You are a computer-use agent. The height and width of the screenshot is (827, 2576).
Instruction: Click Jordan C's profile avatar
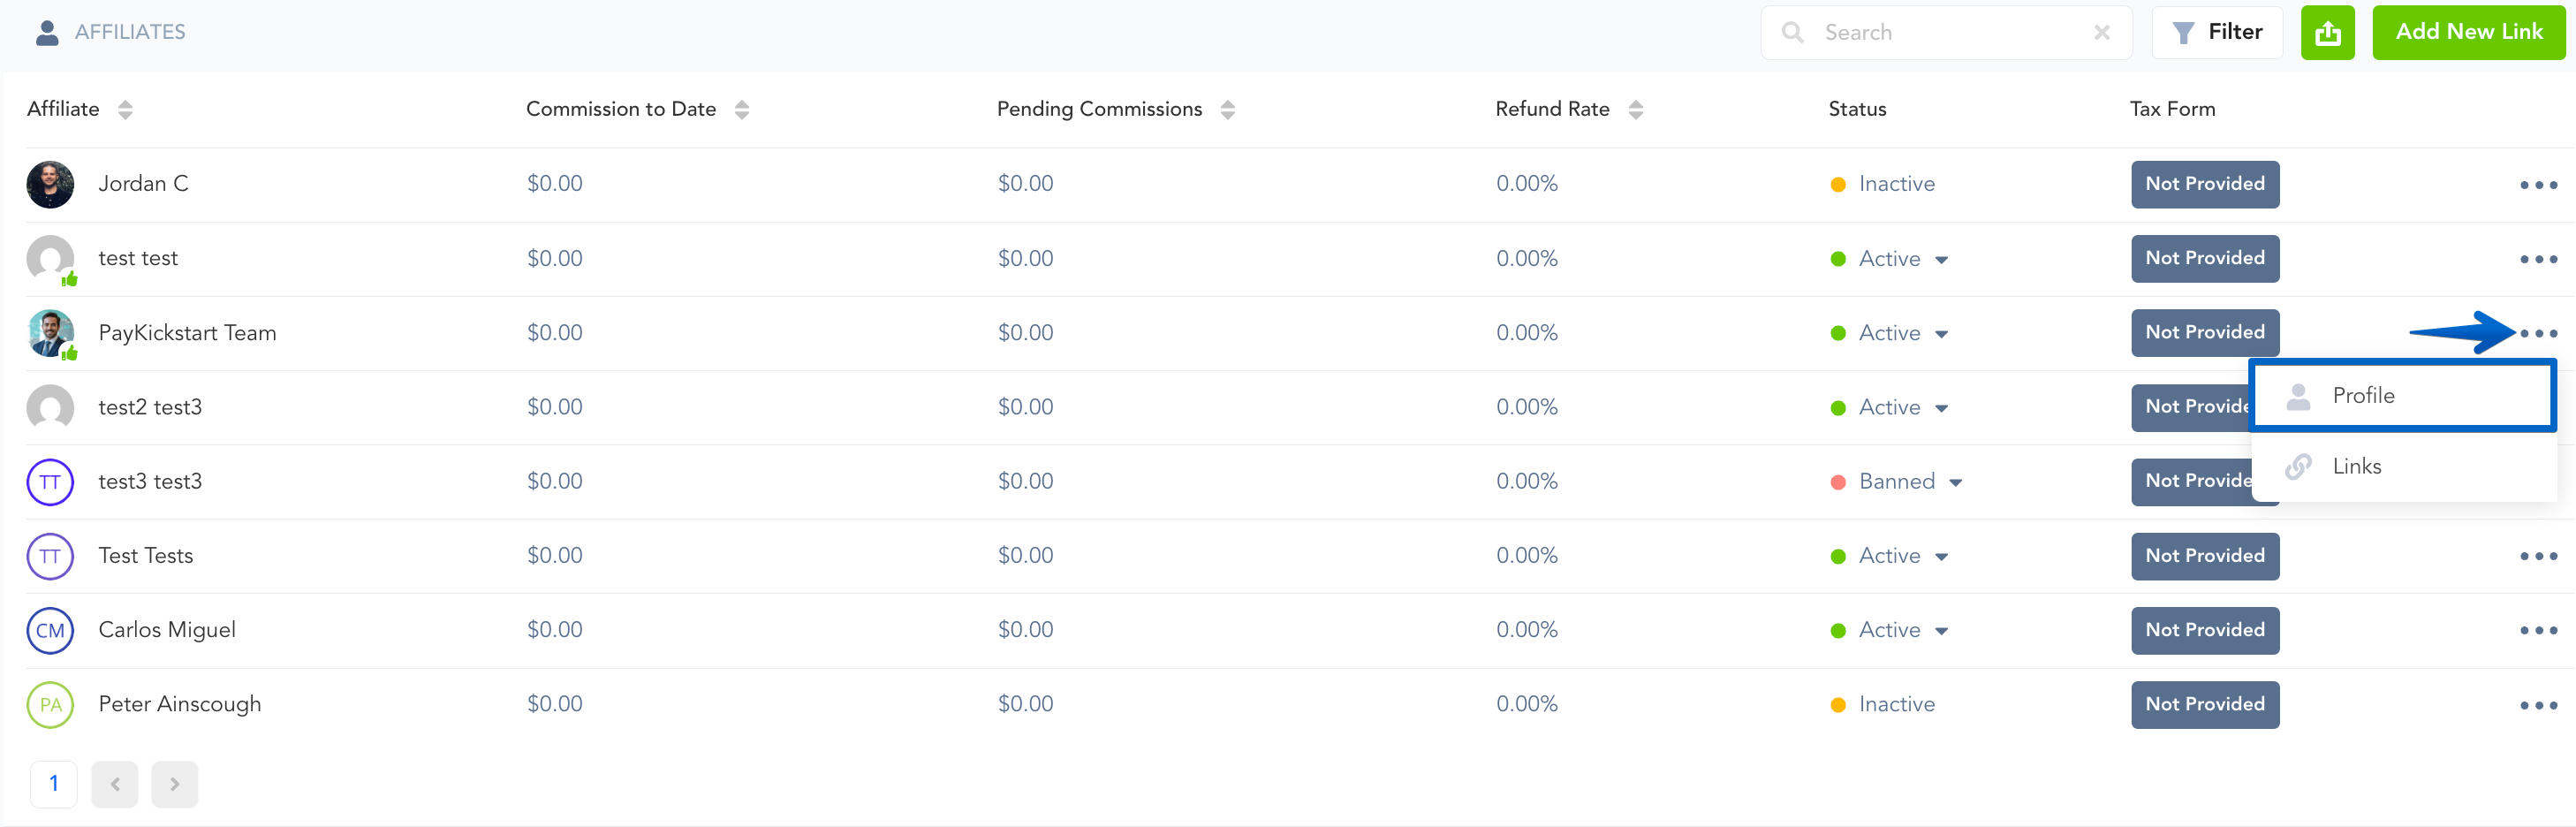click(x=50, y=185)
